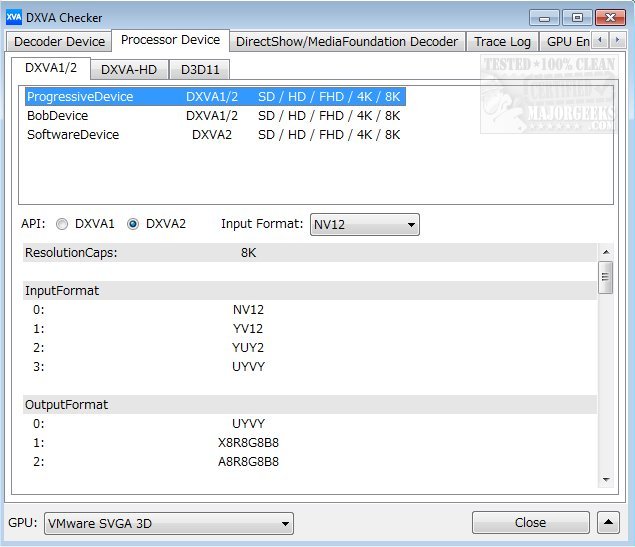
Task: Click the ResolutionCaps 8K row
Action: point(310,253)
